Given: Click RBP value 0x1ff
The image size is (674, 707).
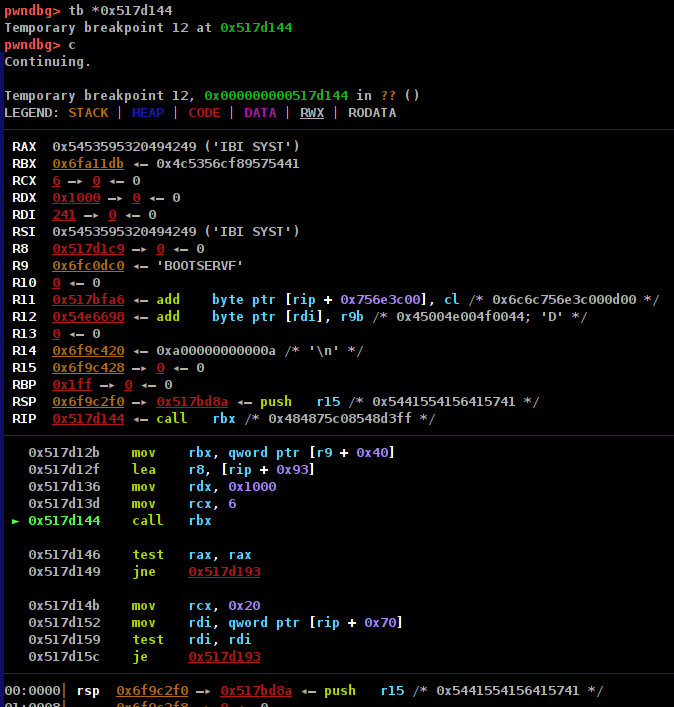Looking at the screenshot, I should [72, 385].
